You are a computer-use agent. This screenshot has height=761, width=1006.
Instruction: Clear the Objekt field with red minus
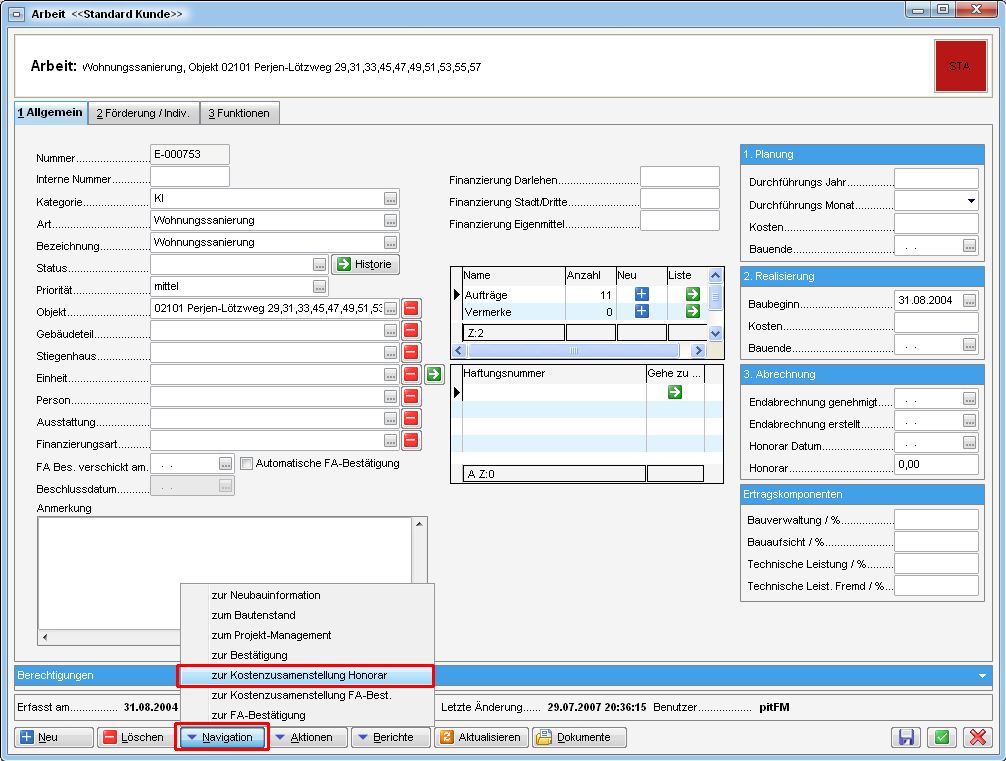point(412,308)
